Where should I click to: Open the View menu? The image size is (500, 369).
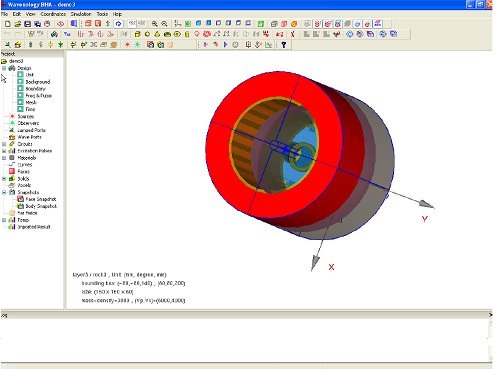30,14
